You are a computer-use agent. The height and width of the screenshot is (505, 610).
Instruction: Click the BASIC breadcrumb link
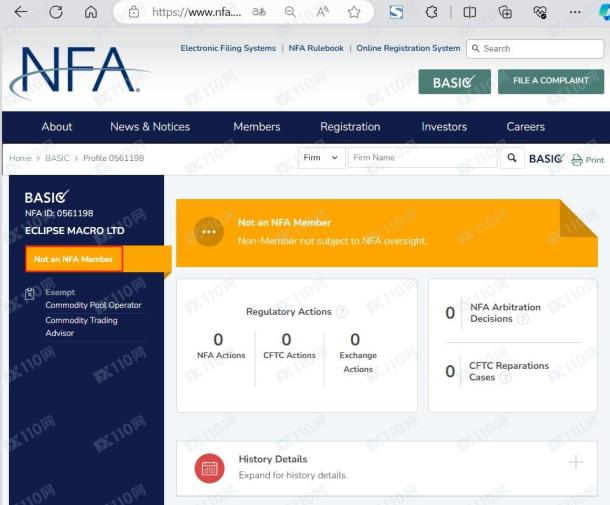[x=57, y=158]
